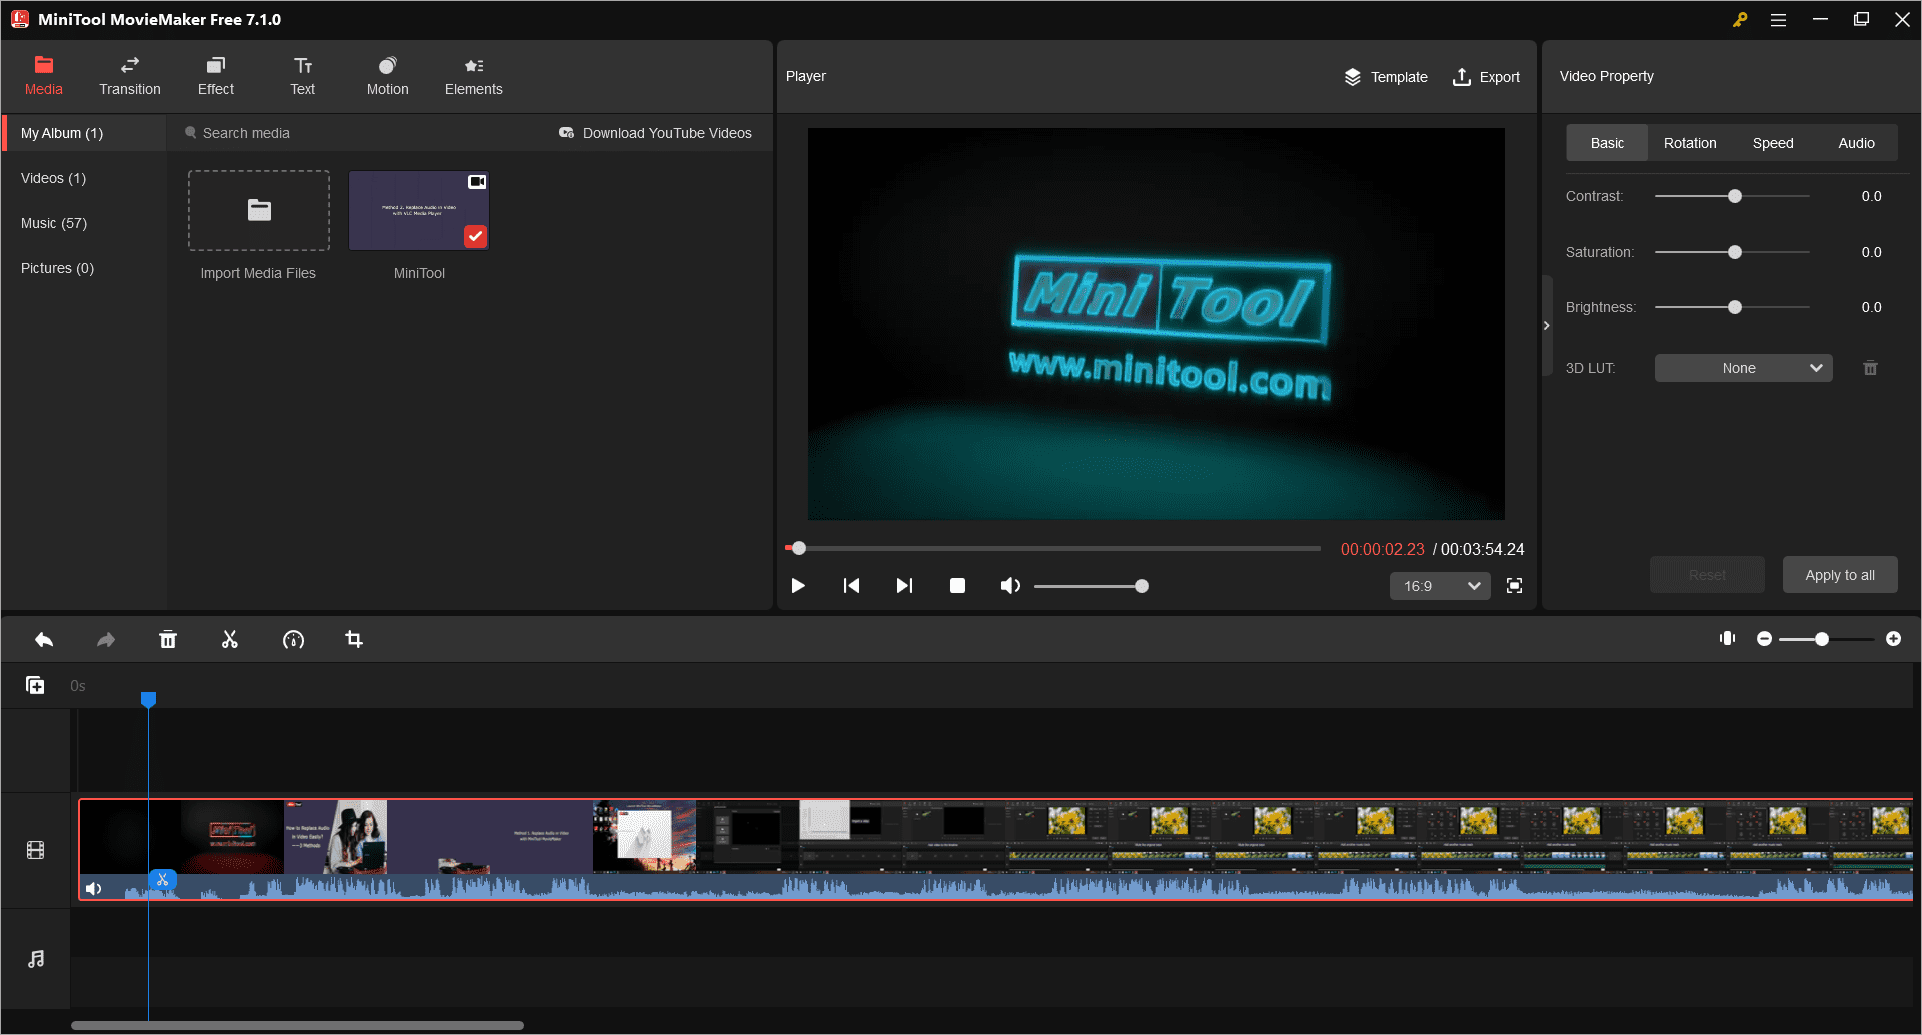Screen dimensions: 1922x1035
Task: Open the Transition tab
Action: (129, 76)
